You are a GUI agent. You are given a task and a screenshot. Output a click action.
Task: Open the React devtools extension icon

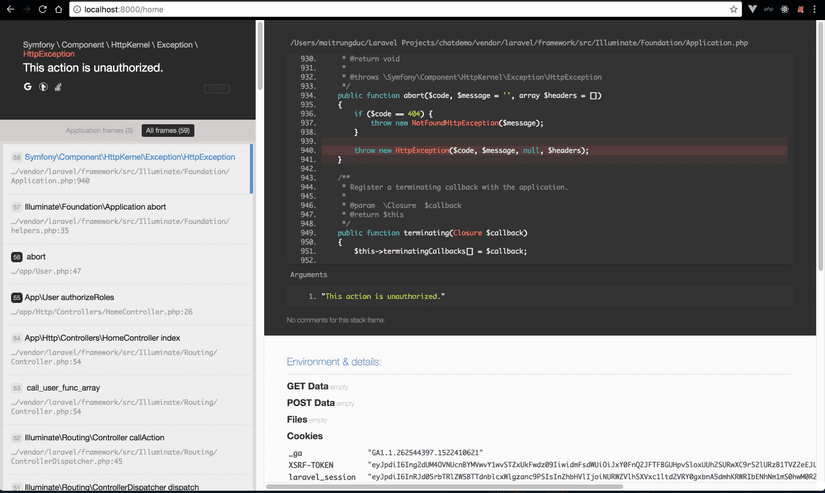click(784, 9)
